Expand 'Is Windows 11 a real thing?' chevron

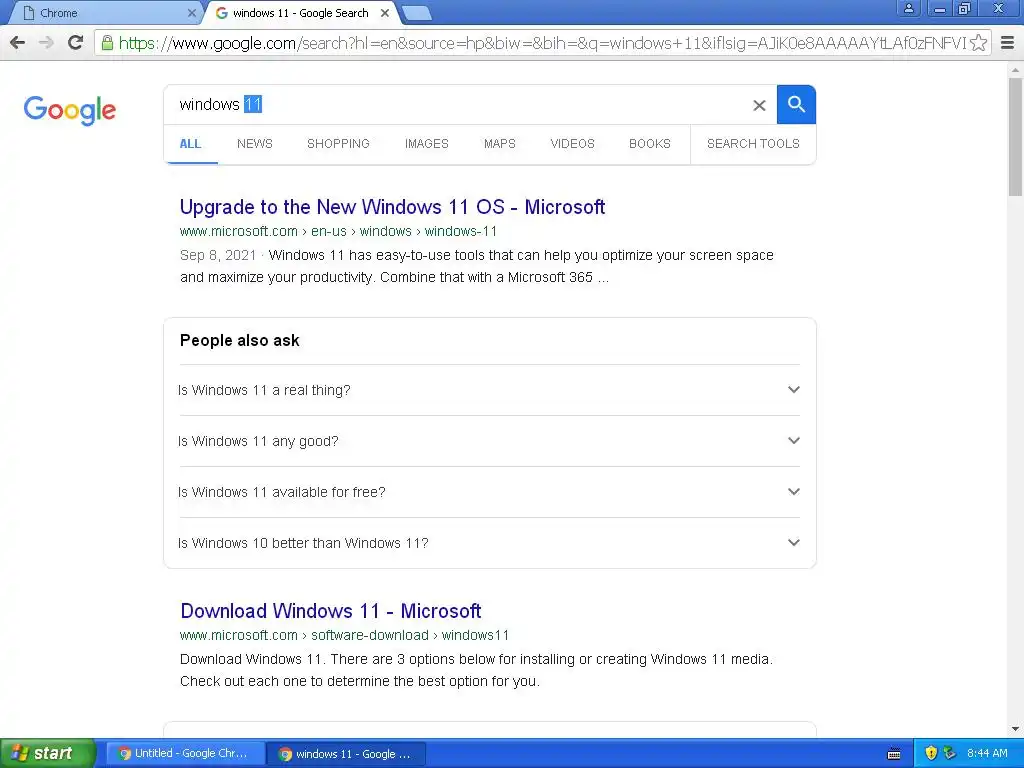tap(793, 390)
